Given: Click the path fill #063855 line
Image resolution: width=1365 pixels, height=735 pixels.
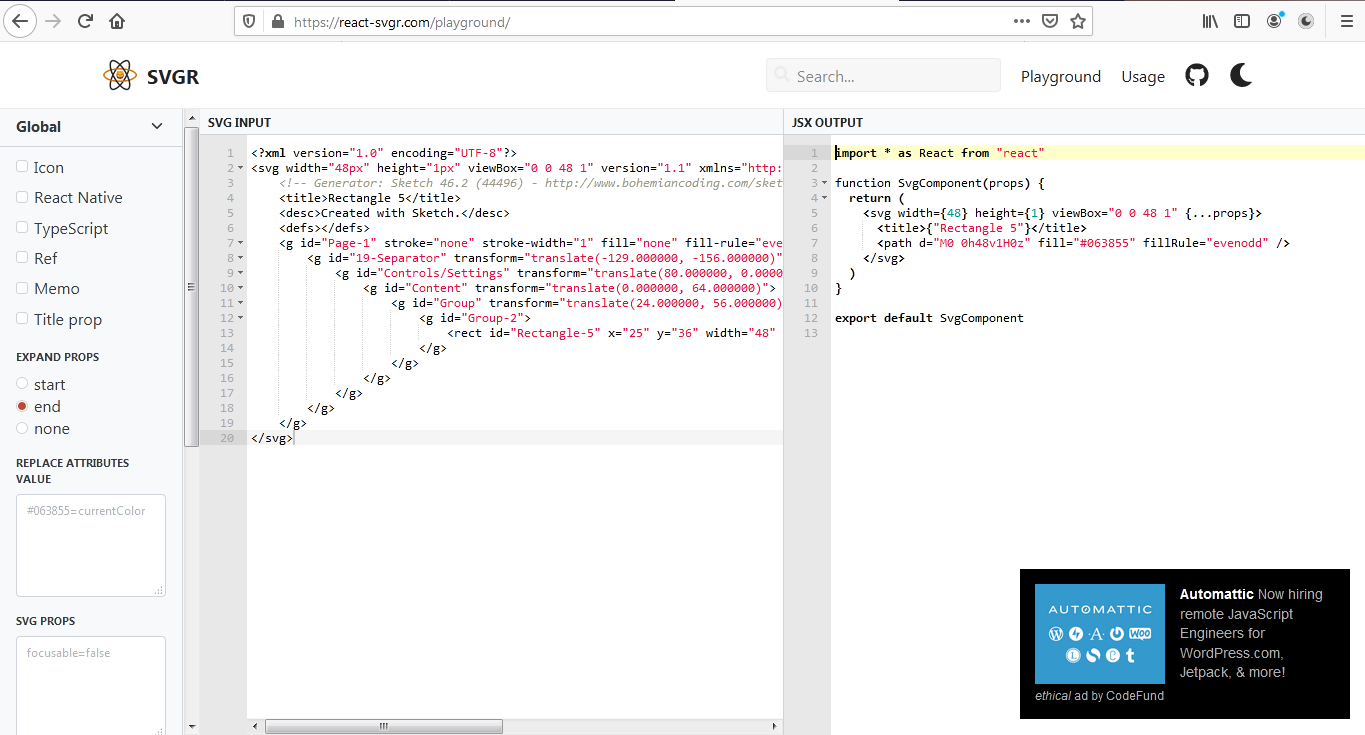Looking at the screenshot, I should 1083,243.
